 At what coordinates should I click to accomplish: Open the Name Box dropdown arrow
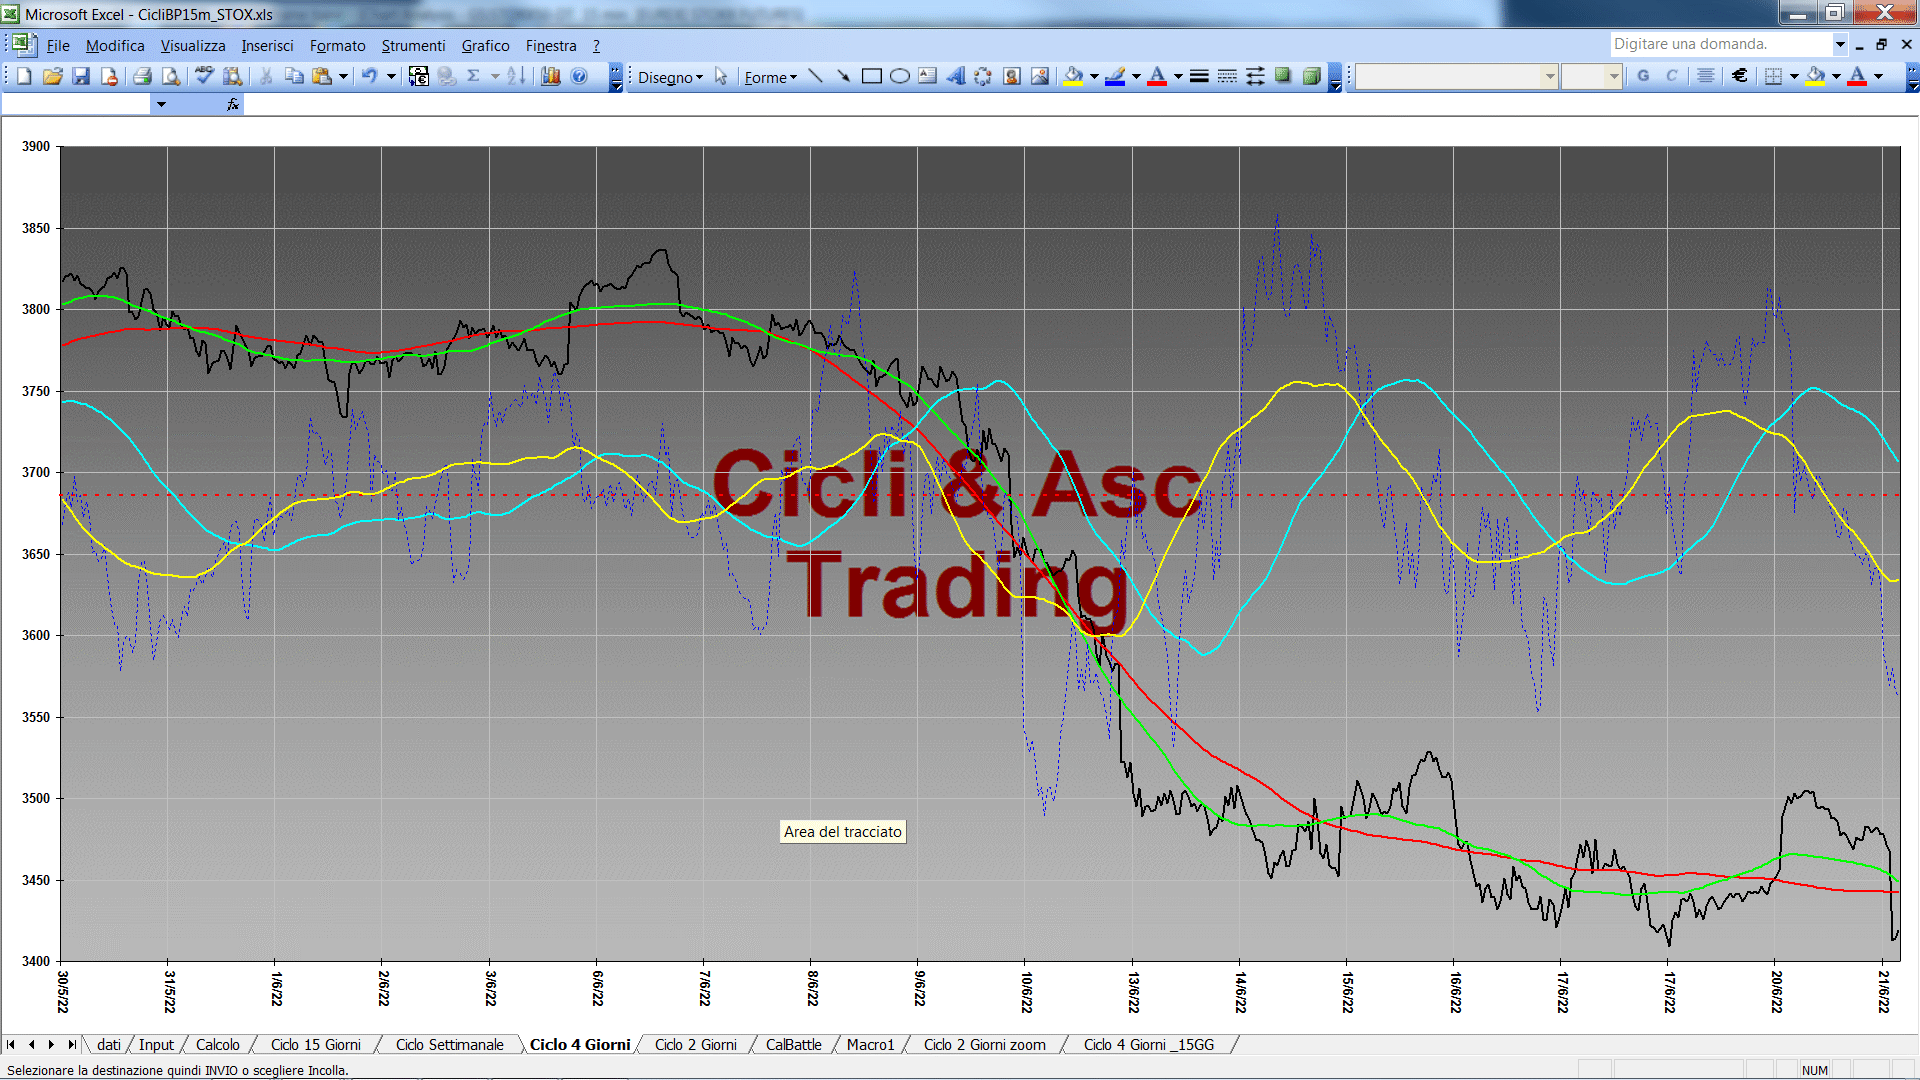(160, 104)
